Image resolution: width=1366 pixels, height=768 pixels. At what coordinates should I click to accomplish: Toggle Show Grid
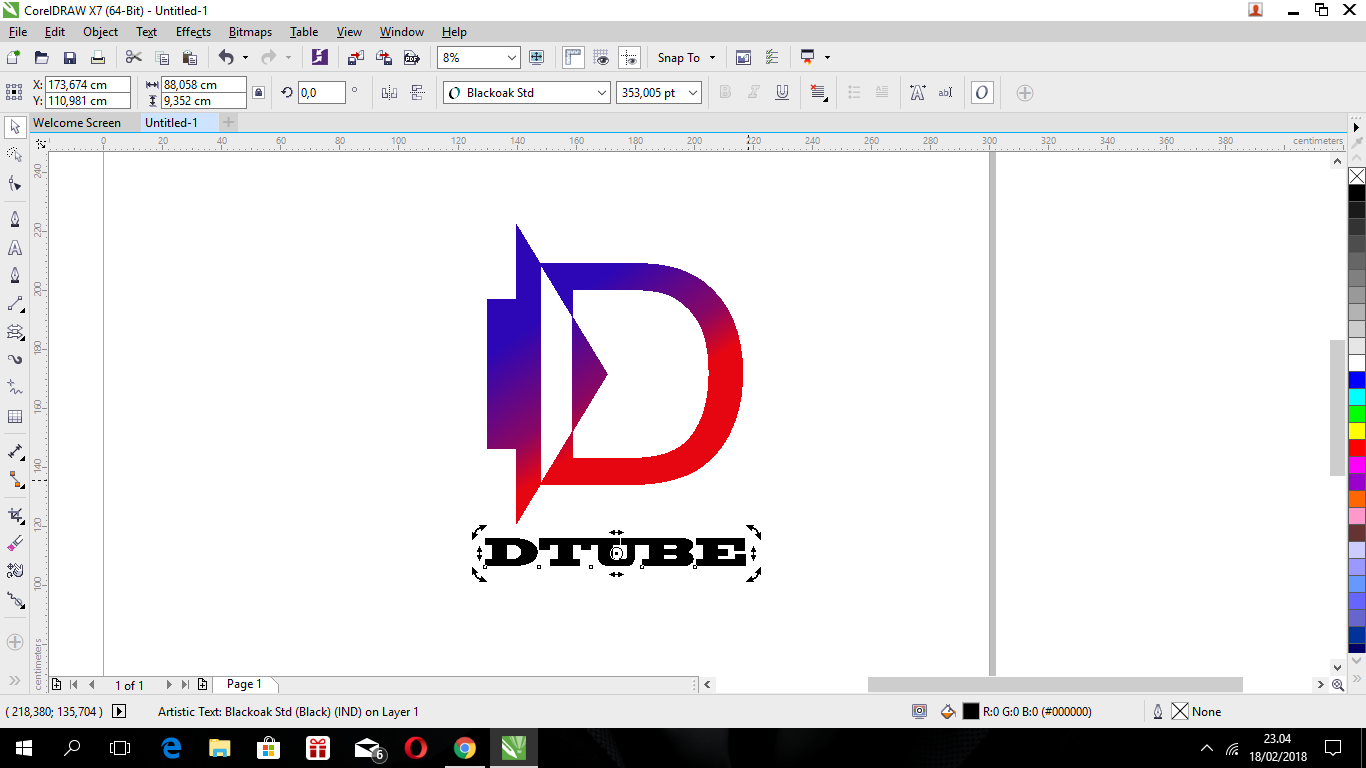pyautogui.click(x=601, y=58)
